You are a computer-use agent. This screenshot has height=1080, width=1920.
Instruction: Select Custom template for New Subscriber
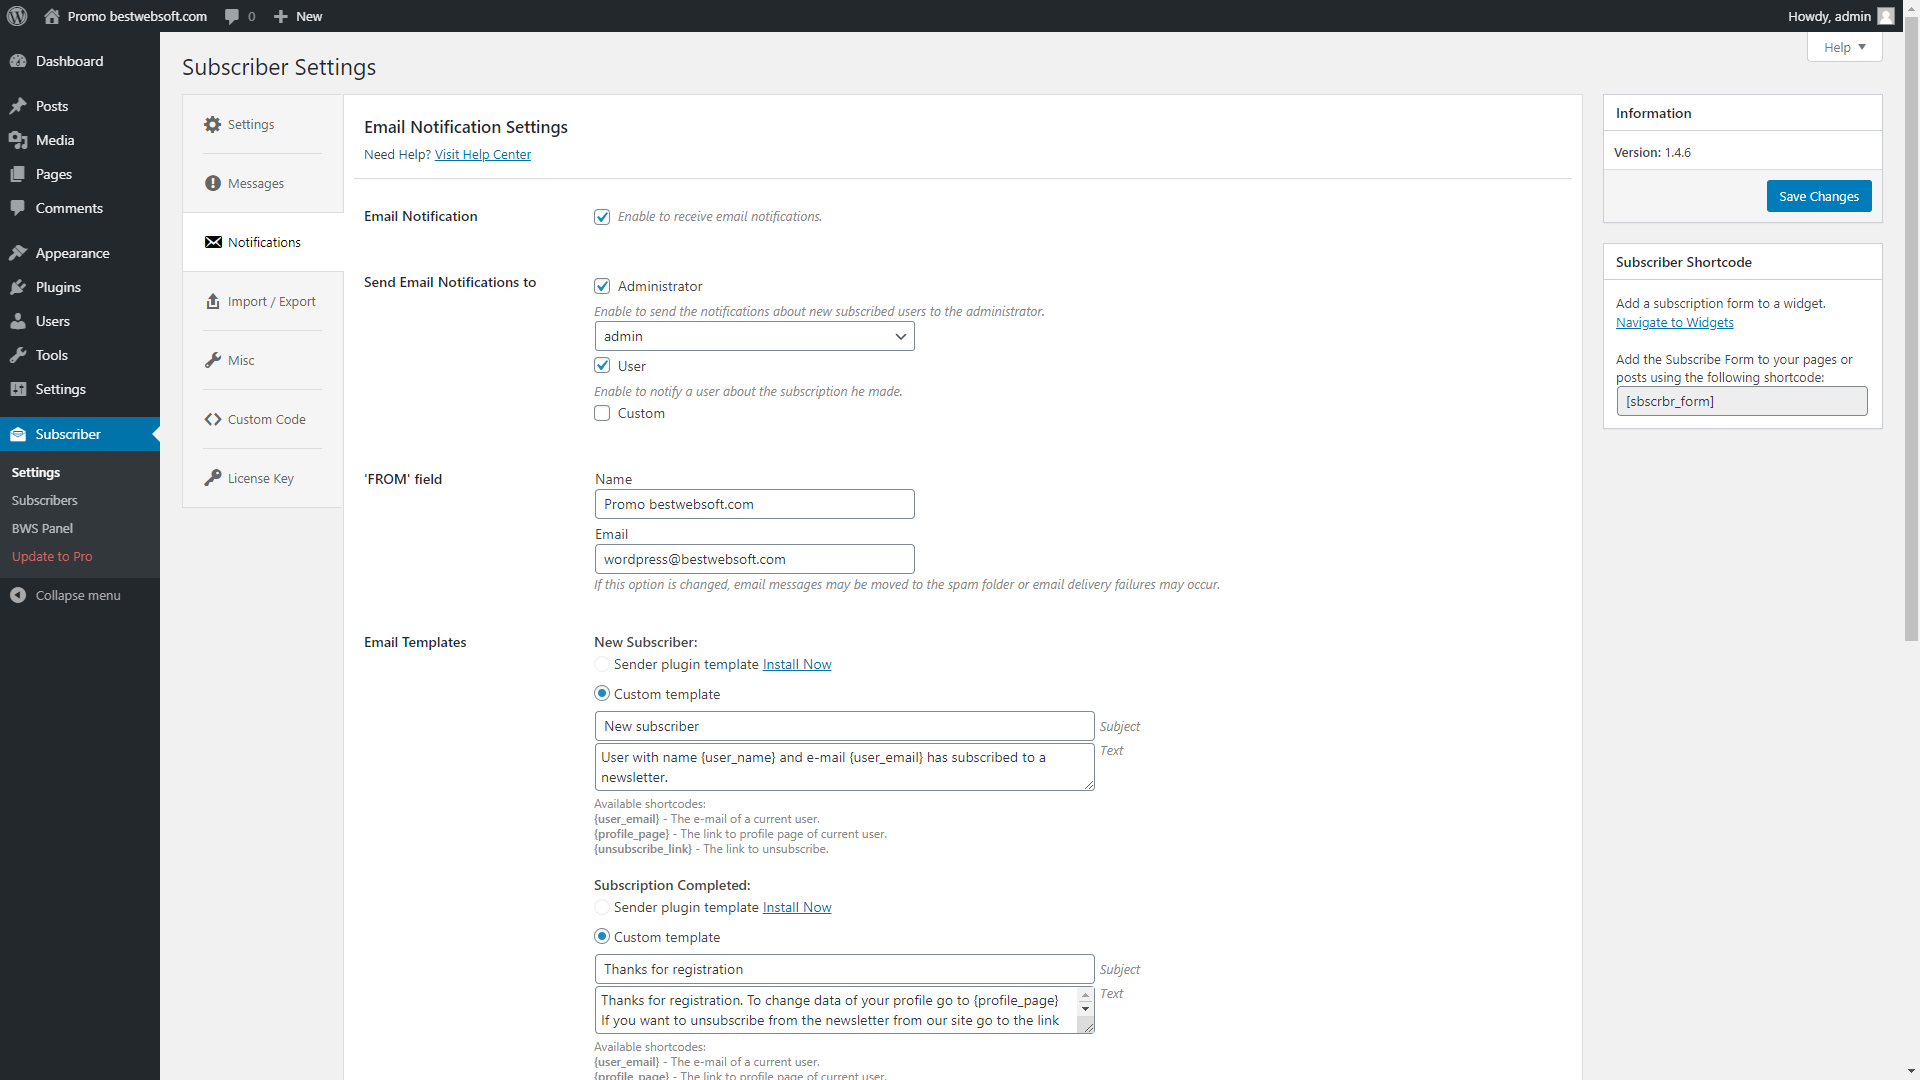coord(602,693)
